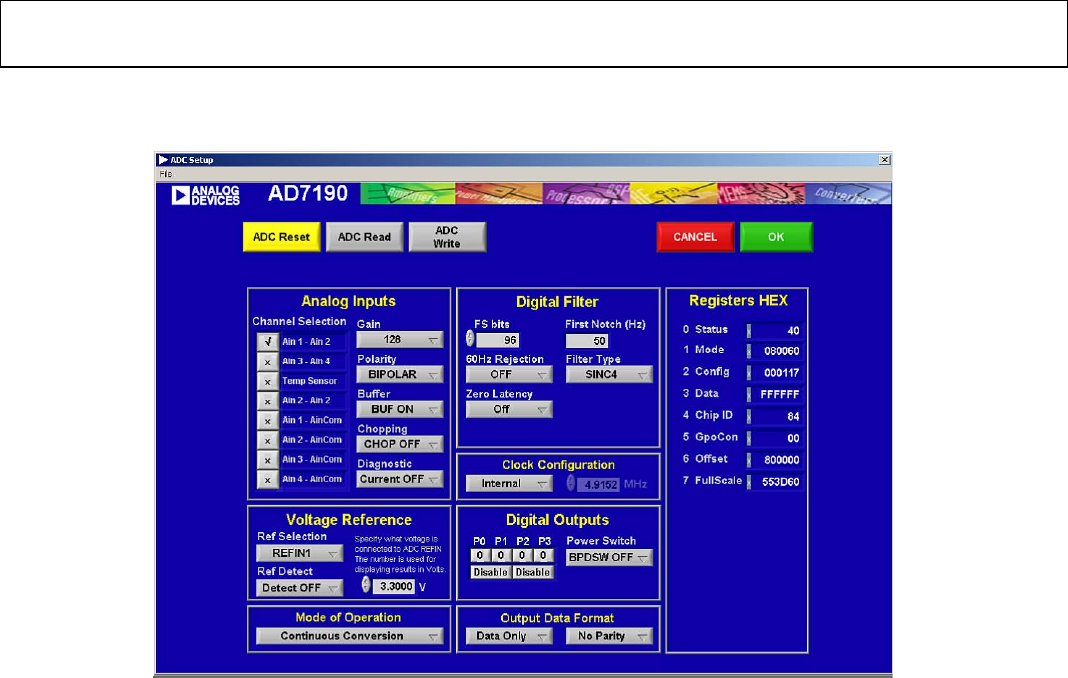Enable the Temp Sensor channel
The image size is (1068, 678).
click(x=268, y=381)
